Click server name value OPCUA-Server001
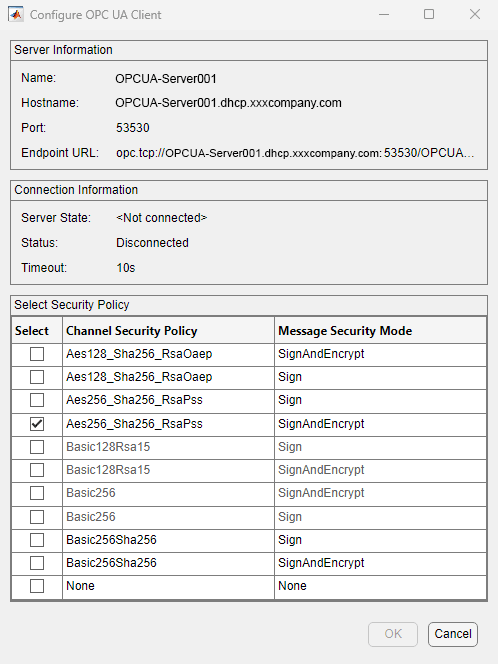 [x=166, y=79]
